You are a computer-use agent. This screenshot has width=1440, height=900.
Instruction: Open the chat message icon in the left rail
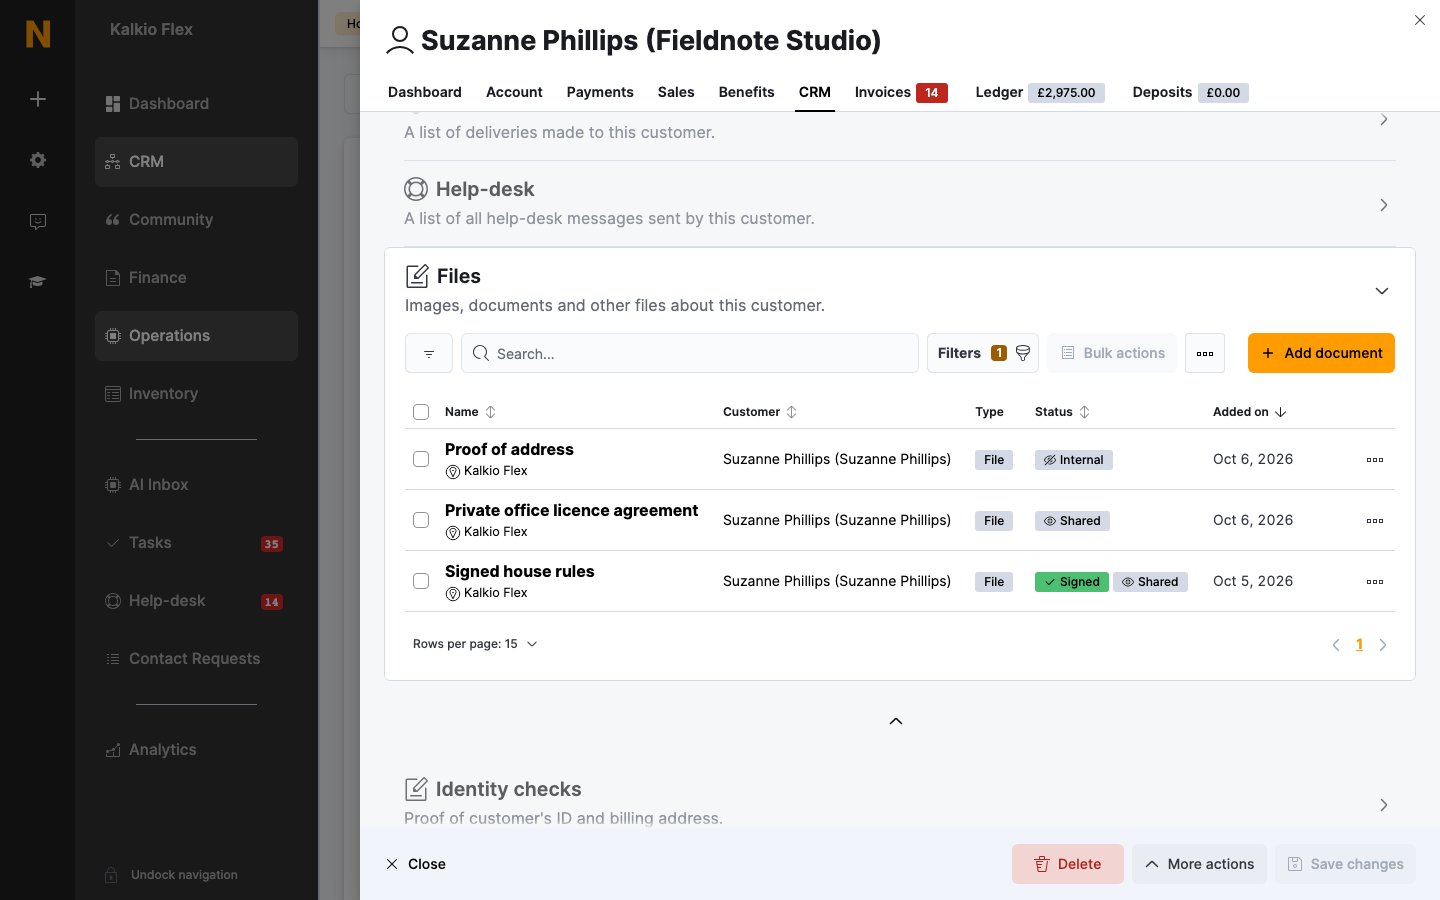(38, 221)
